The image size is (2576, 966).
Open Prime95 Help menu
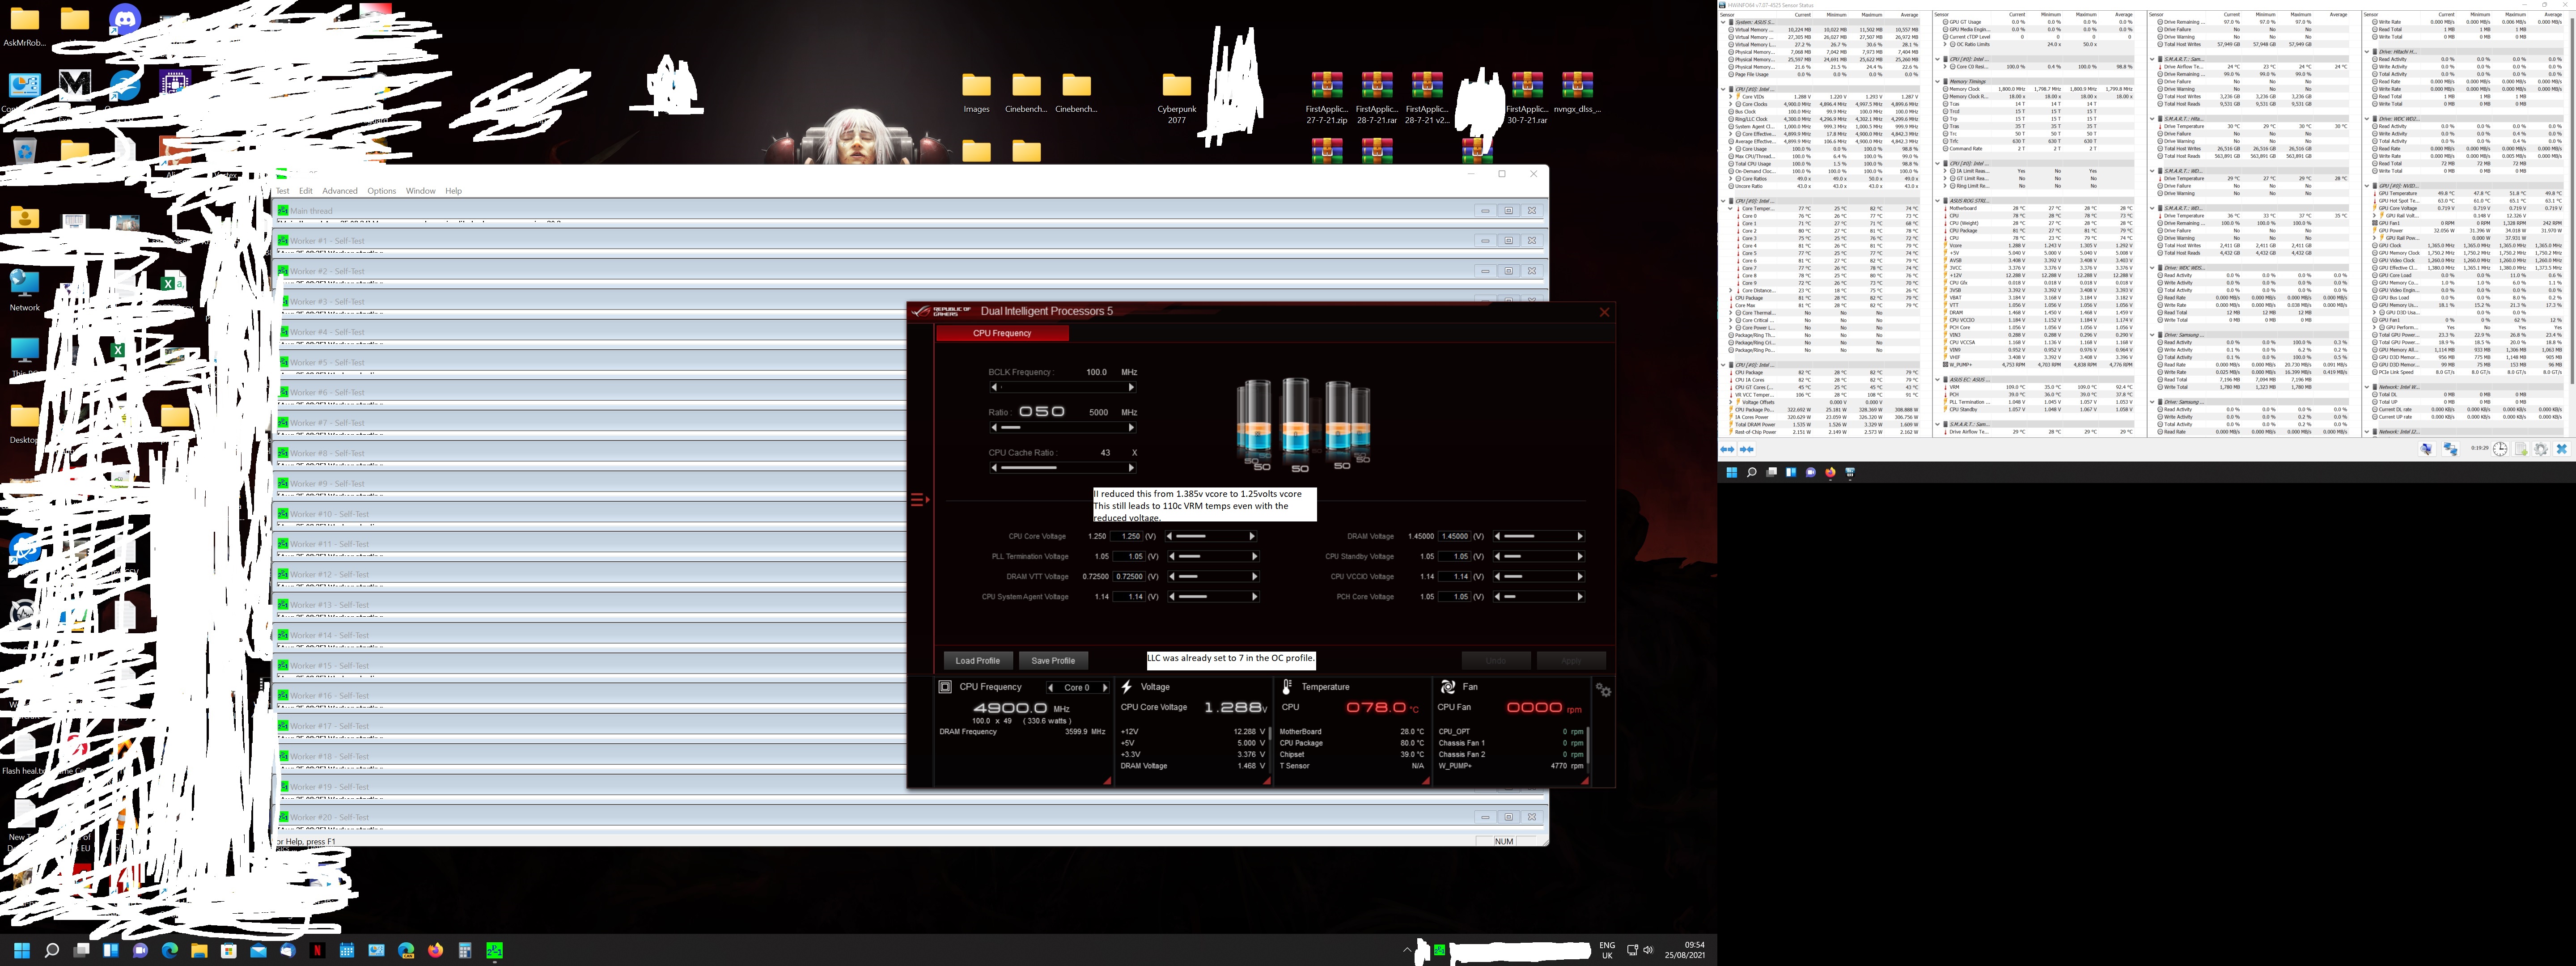[454, 191]
